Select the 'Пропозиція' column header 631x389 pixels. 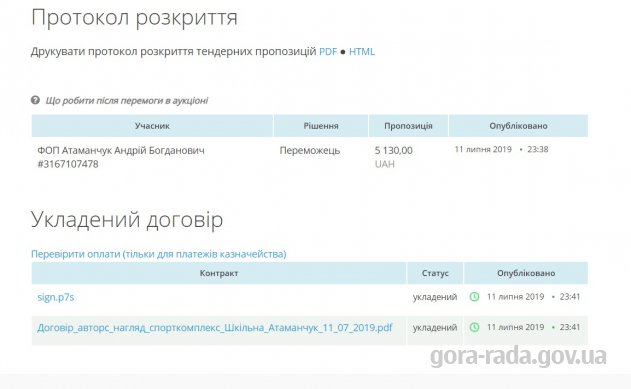click(408, 126)
